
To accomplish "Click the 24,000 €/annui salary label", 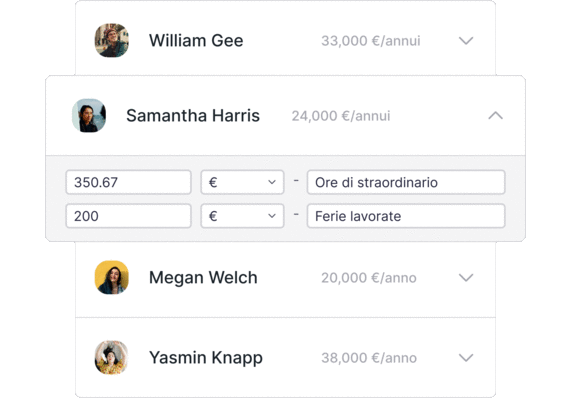I will [341, 116].
